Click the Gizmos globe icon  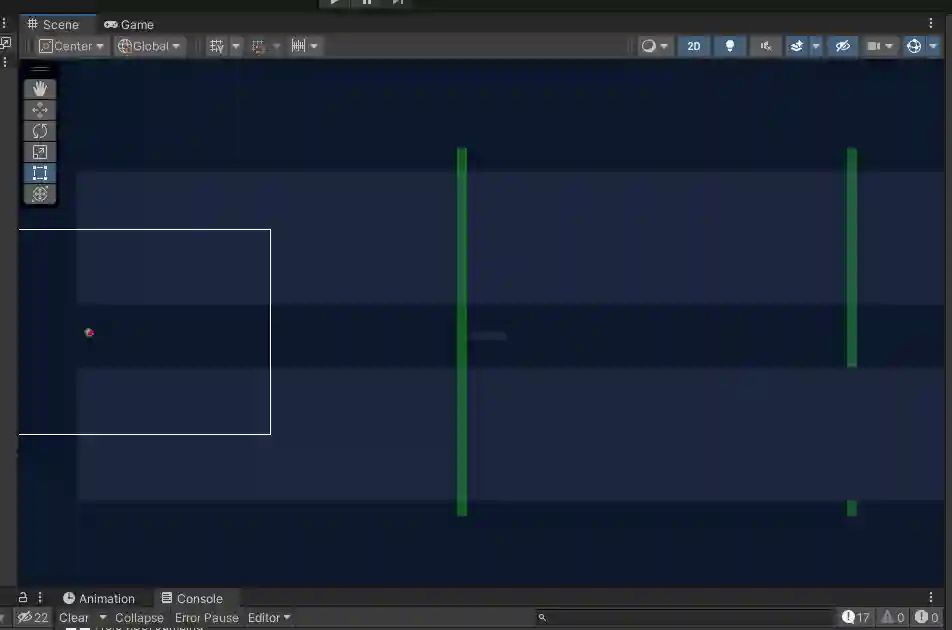[x=914, y=46]
